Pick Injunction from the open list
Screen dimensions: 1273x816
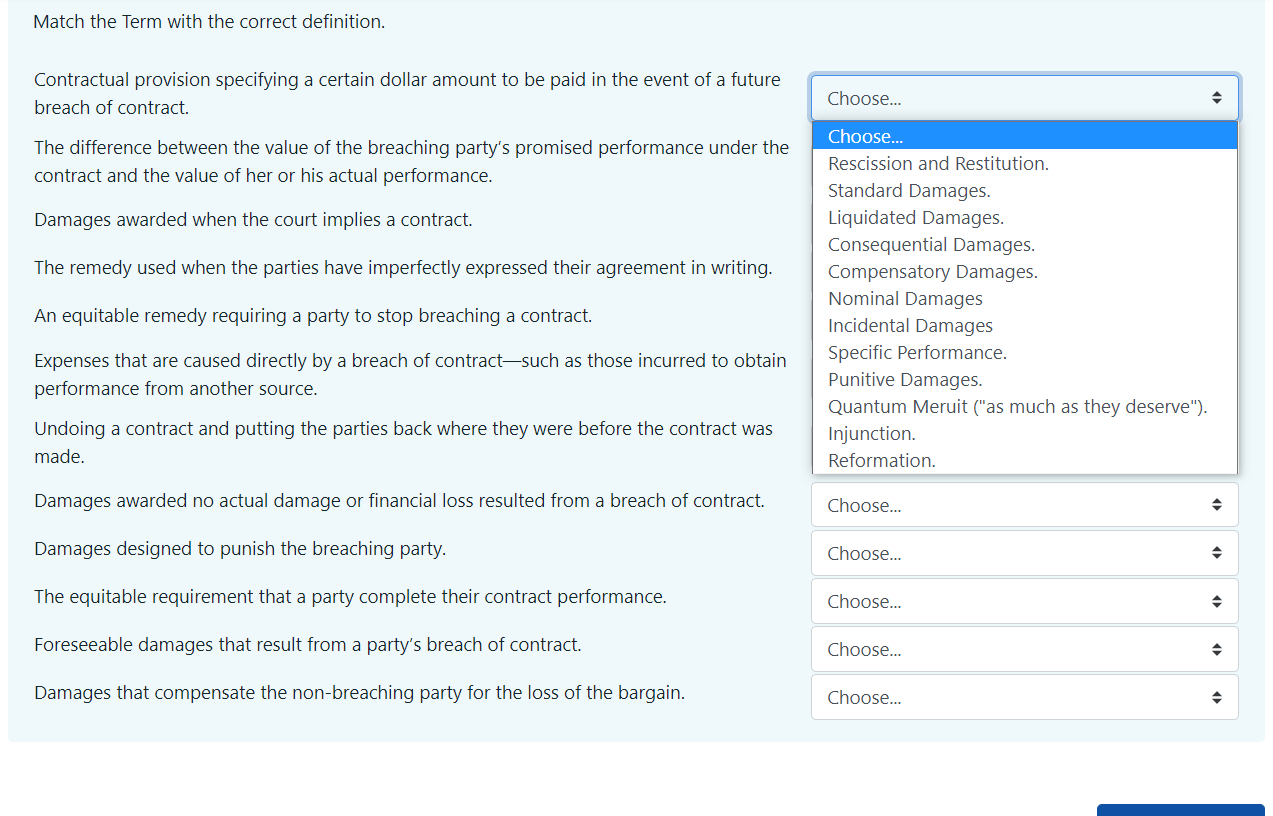(x=871, y=434)
